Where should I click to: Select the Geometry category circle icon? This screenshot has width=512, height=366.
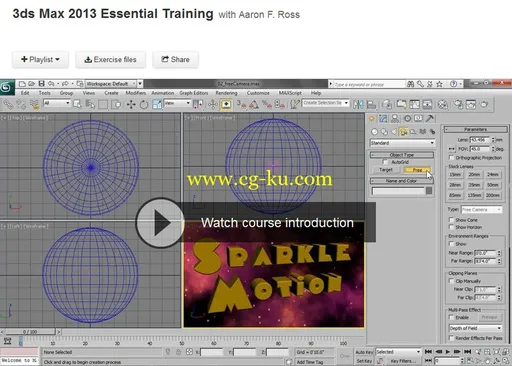(x=375, y=132)
